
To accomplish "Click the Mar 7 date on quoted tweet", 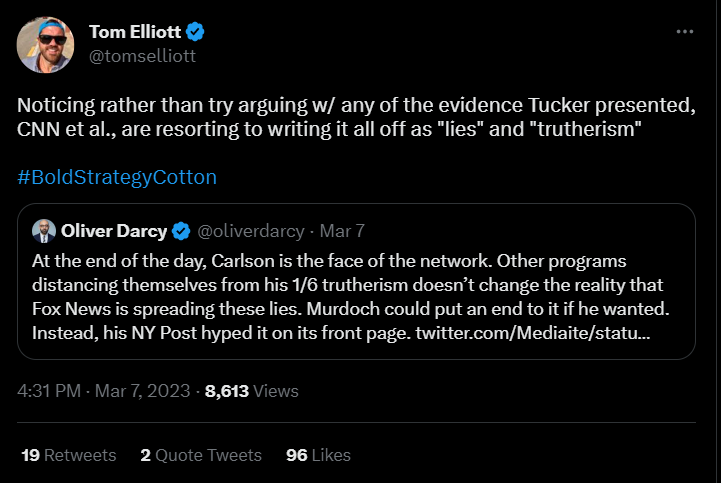I will [x=342, y=232].
